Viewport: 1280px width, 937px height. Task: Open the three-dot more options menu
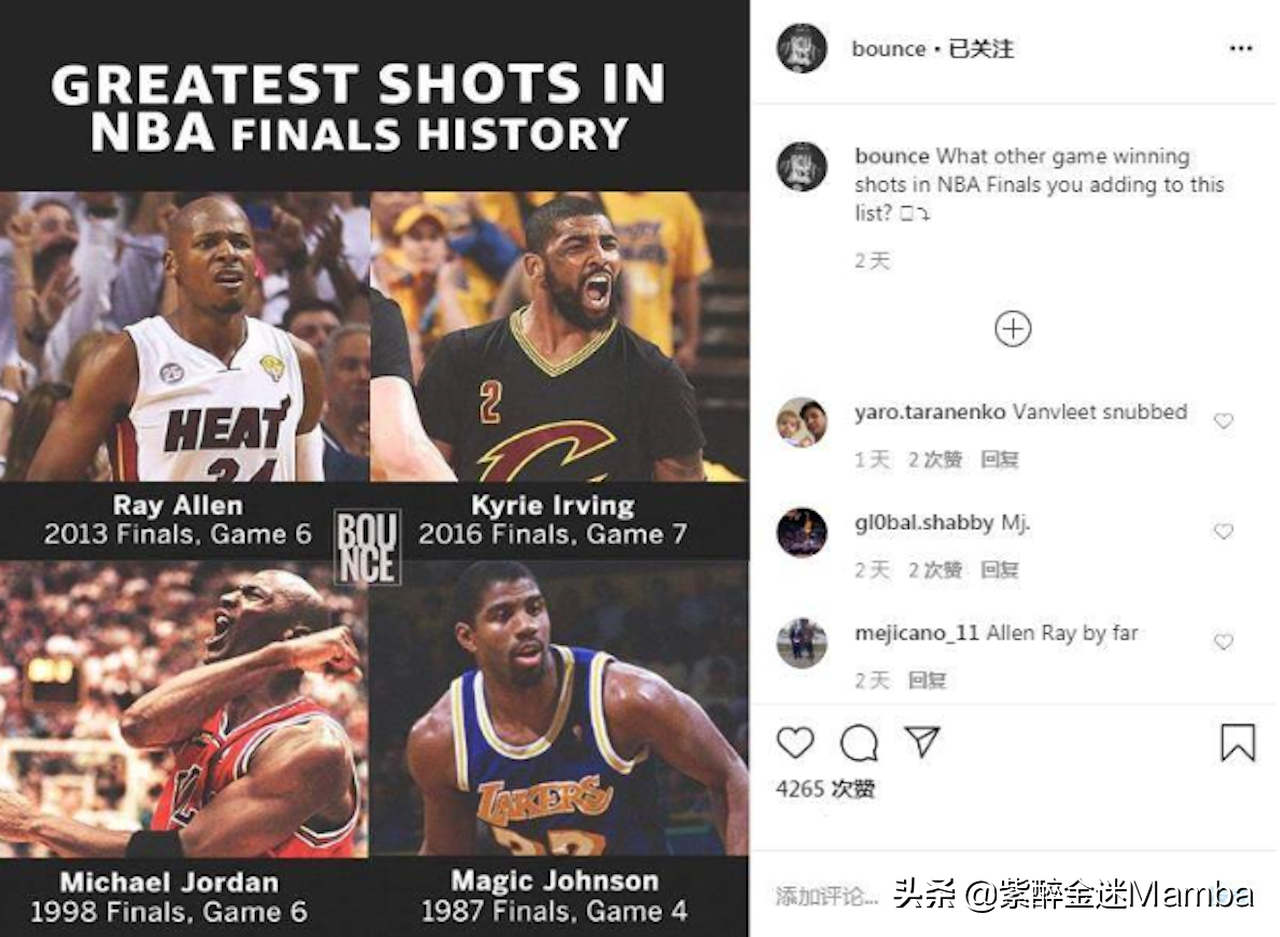[x=1241, y=48]
